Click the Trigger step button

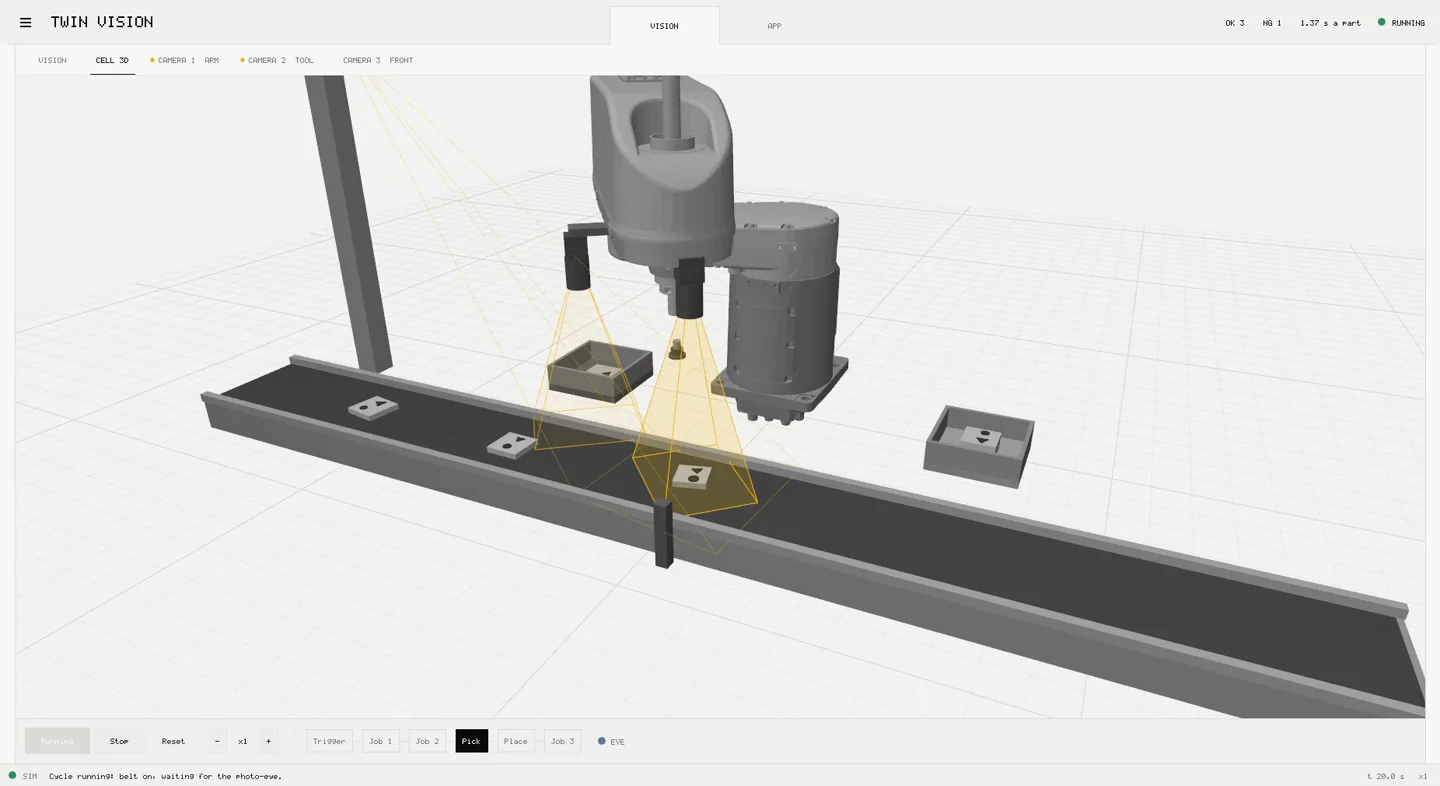click(329, 741)
